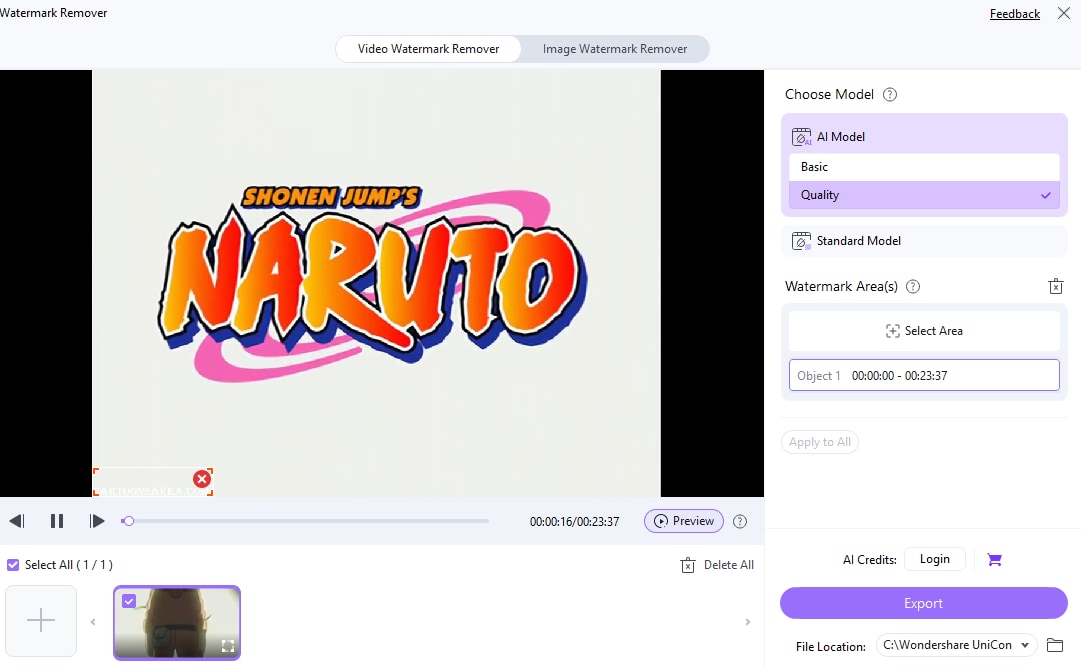Browse output folder with folder icon
The width and height of the screenshot is (1081, 667).
coord(1055,646)
